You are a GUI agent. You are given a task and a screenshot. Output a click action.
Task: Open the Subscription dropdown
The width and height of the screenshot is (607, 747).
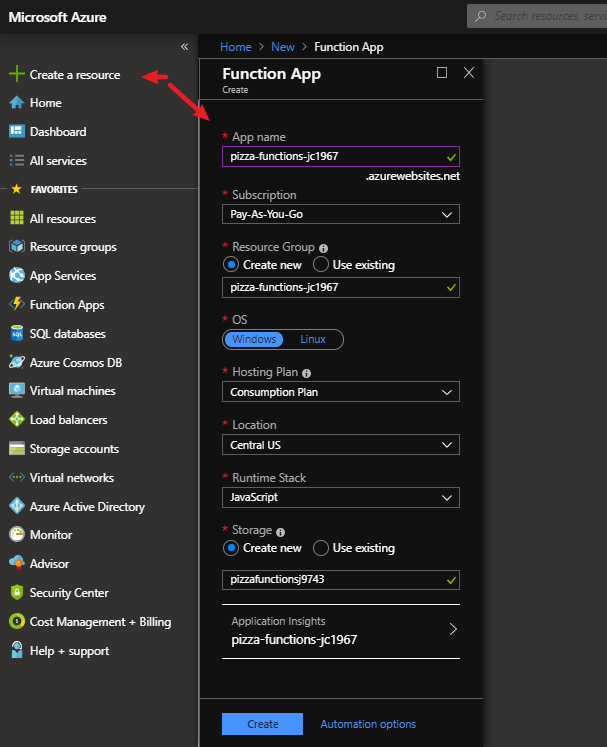point(341,214)
